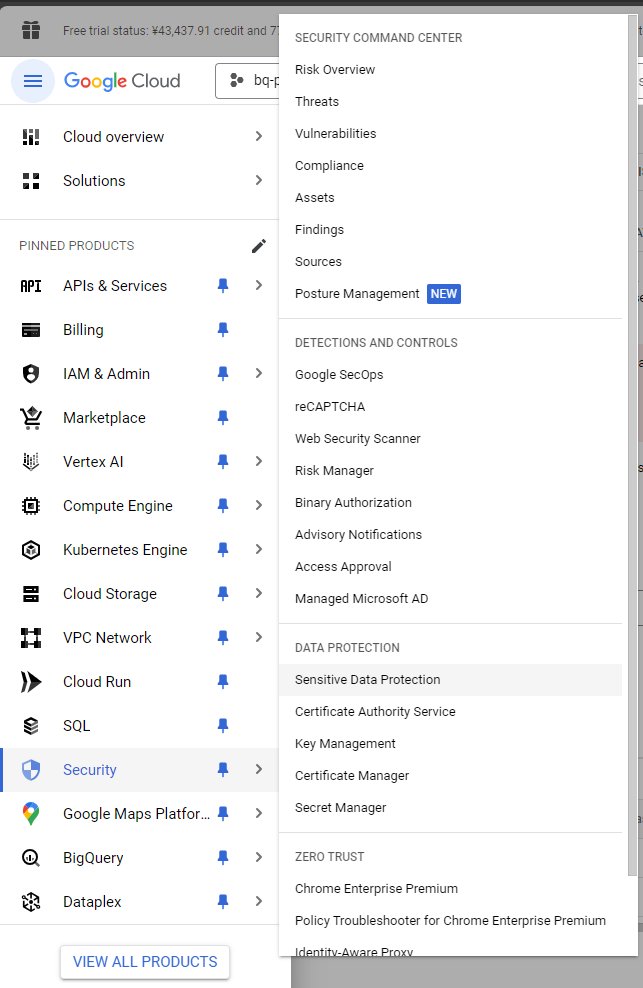Open Binary Authorization link
The image size is (643, 988).
(353, 503)
